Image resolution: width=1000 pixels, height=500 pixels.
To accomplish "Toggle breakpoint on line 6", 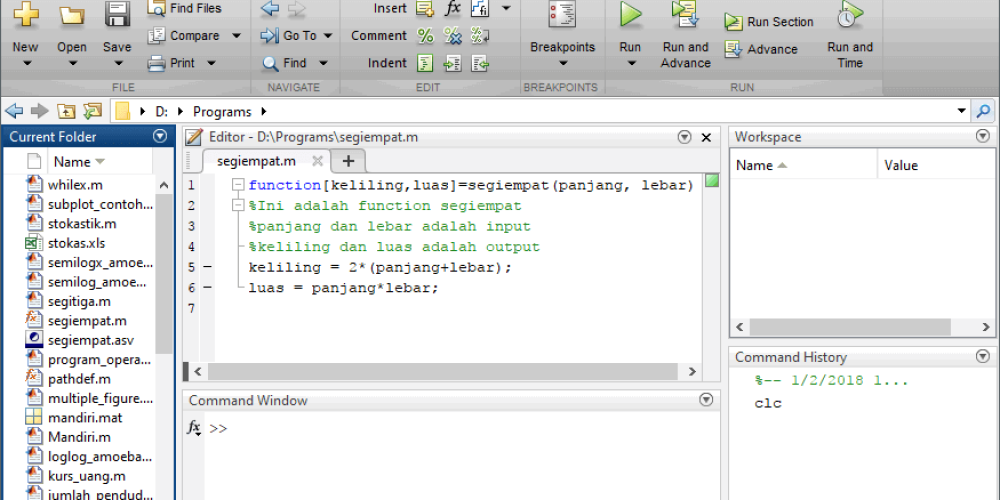I will point(207,287).
